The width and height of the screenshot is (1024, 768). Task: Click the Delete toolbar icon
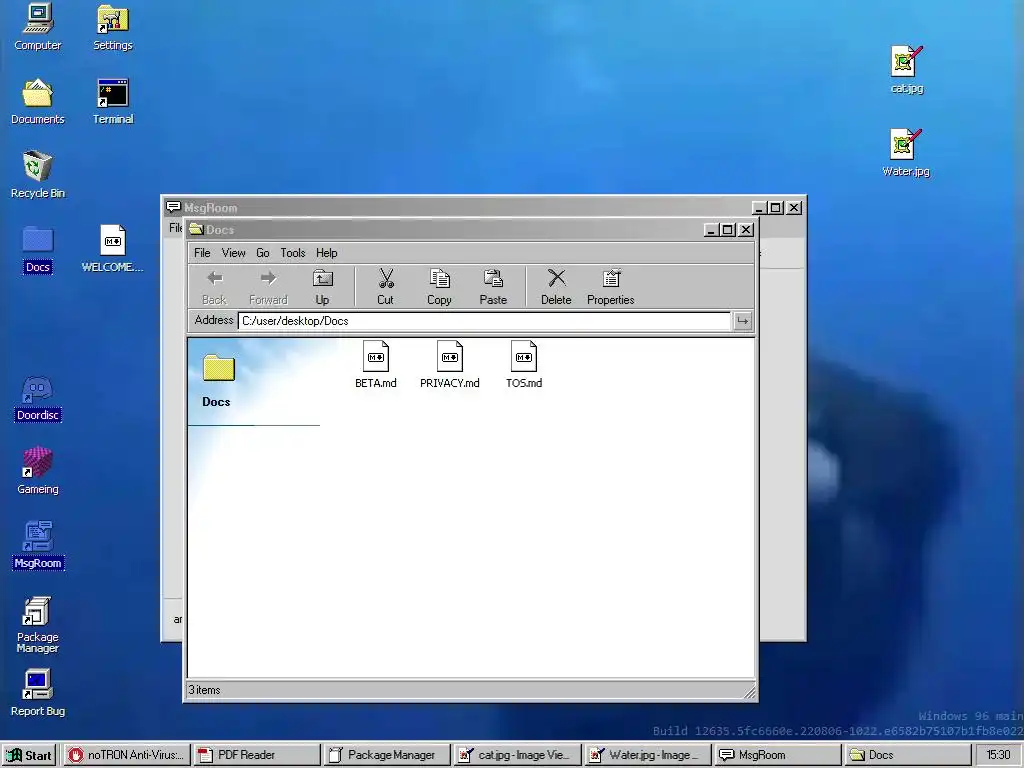click(x=556, y=287)
